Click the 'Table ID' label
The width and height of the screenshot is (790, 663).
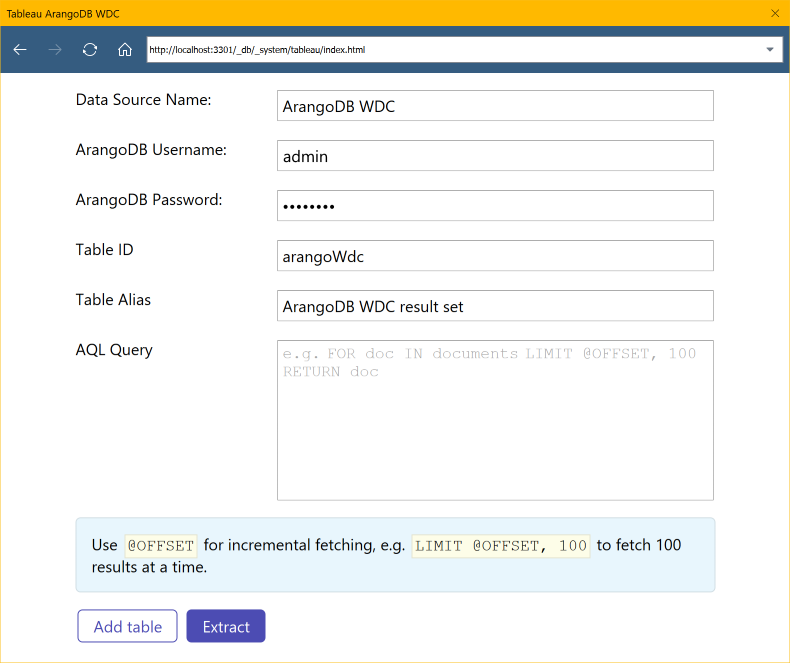[104, 249]
